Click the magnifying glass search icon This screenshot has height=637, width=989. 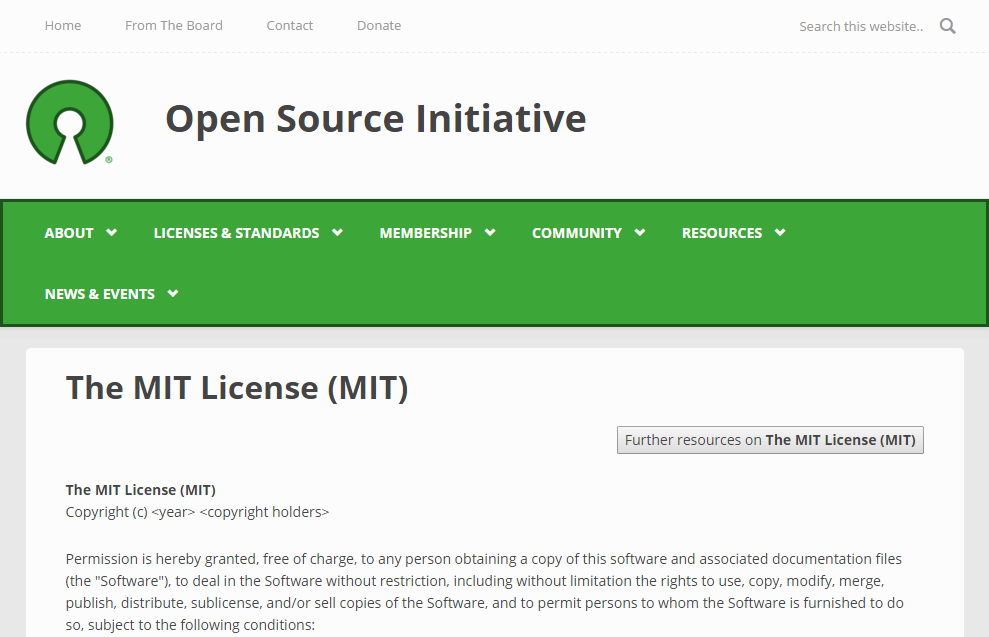(947, 26)
